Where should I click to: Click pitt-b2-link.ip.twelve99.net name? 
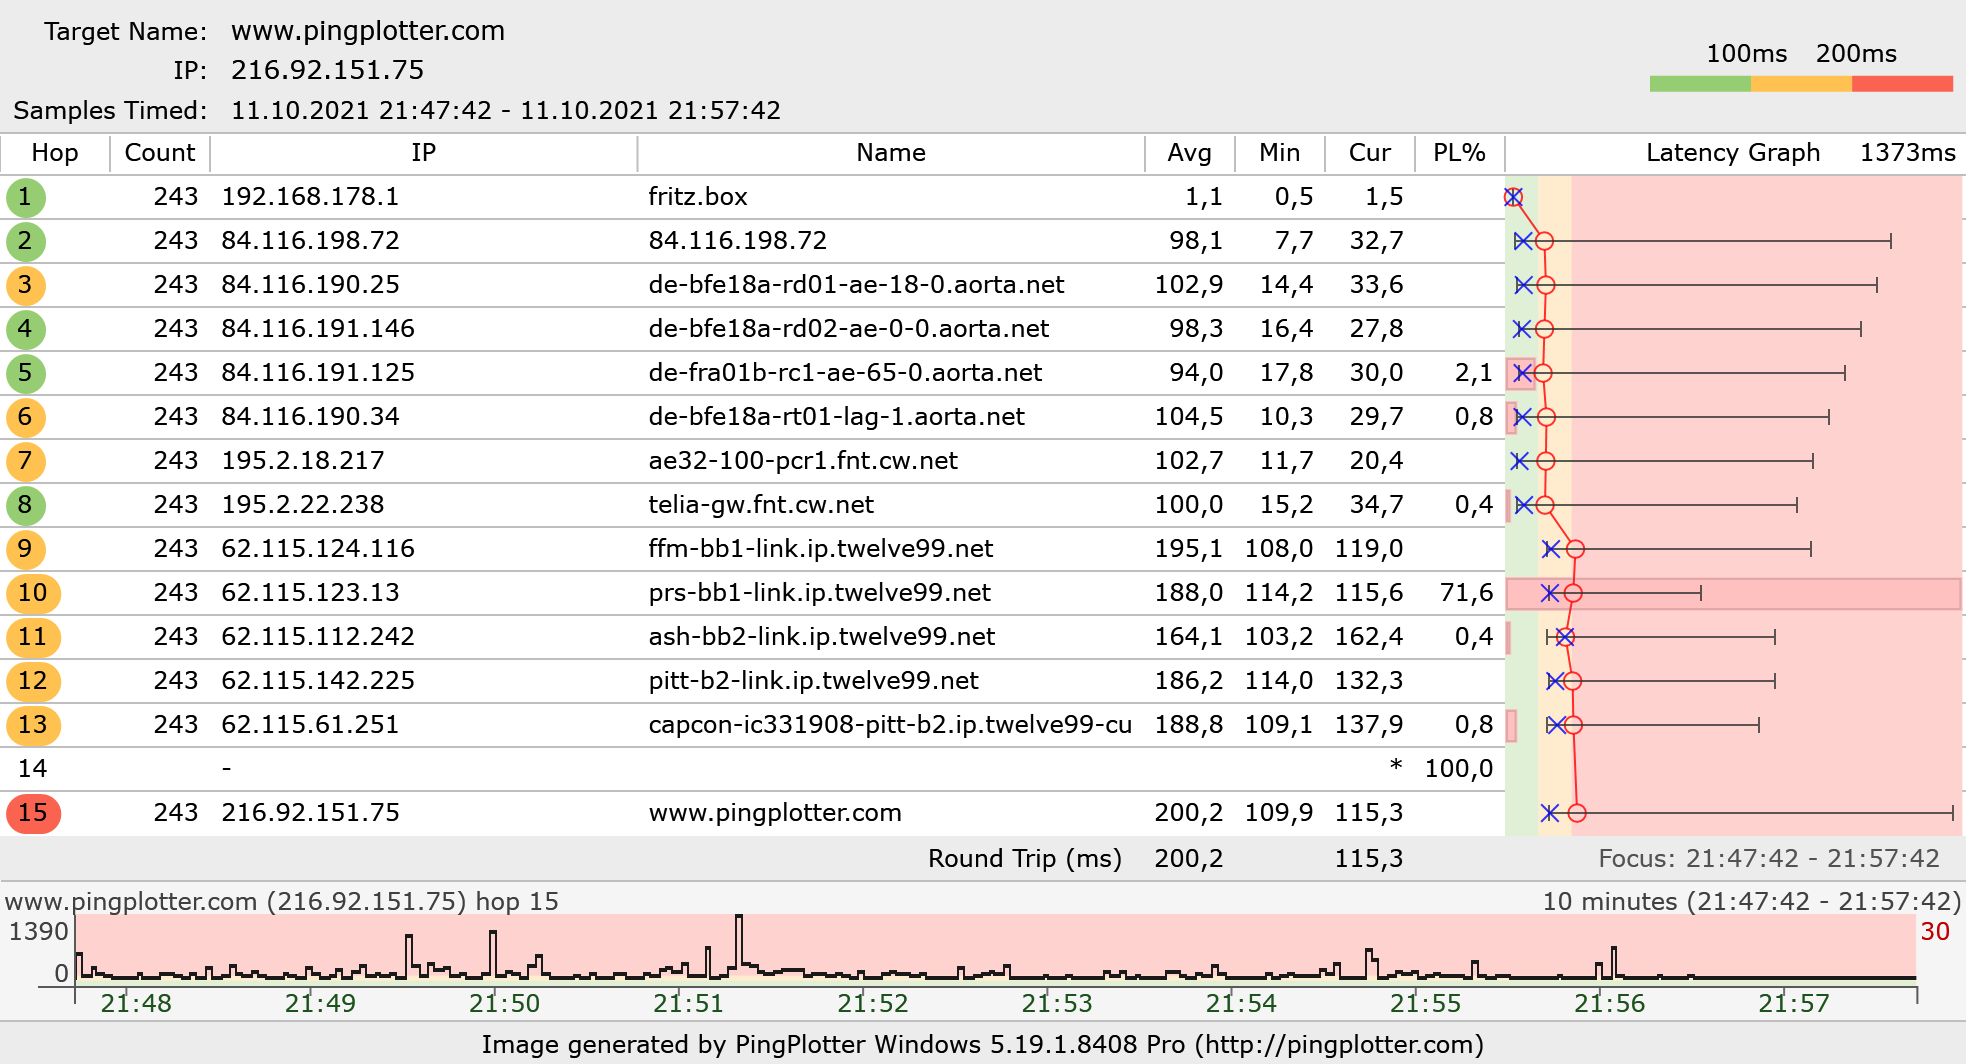[813, 681]
